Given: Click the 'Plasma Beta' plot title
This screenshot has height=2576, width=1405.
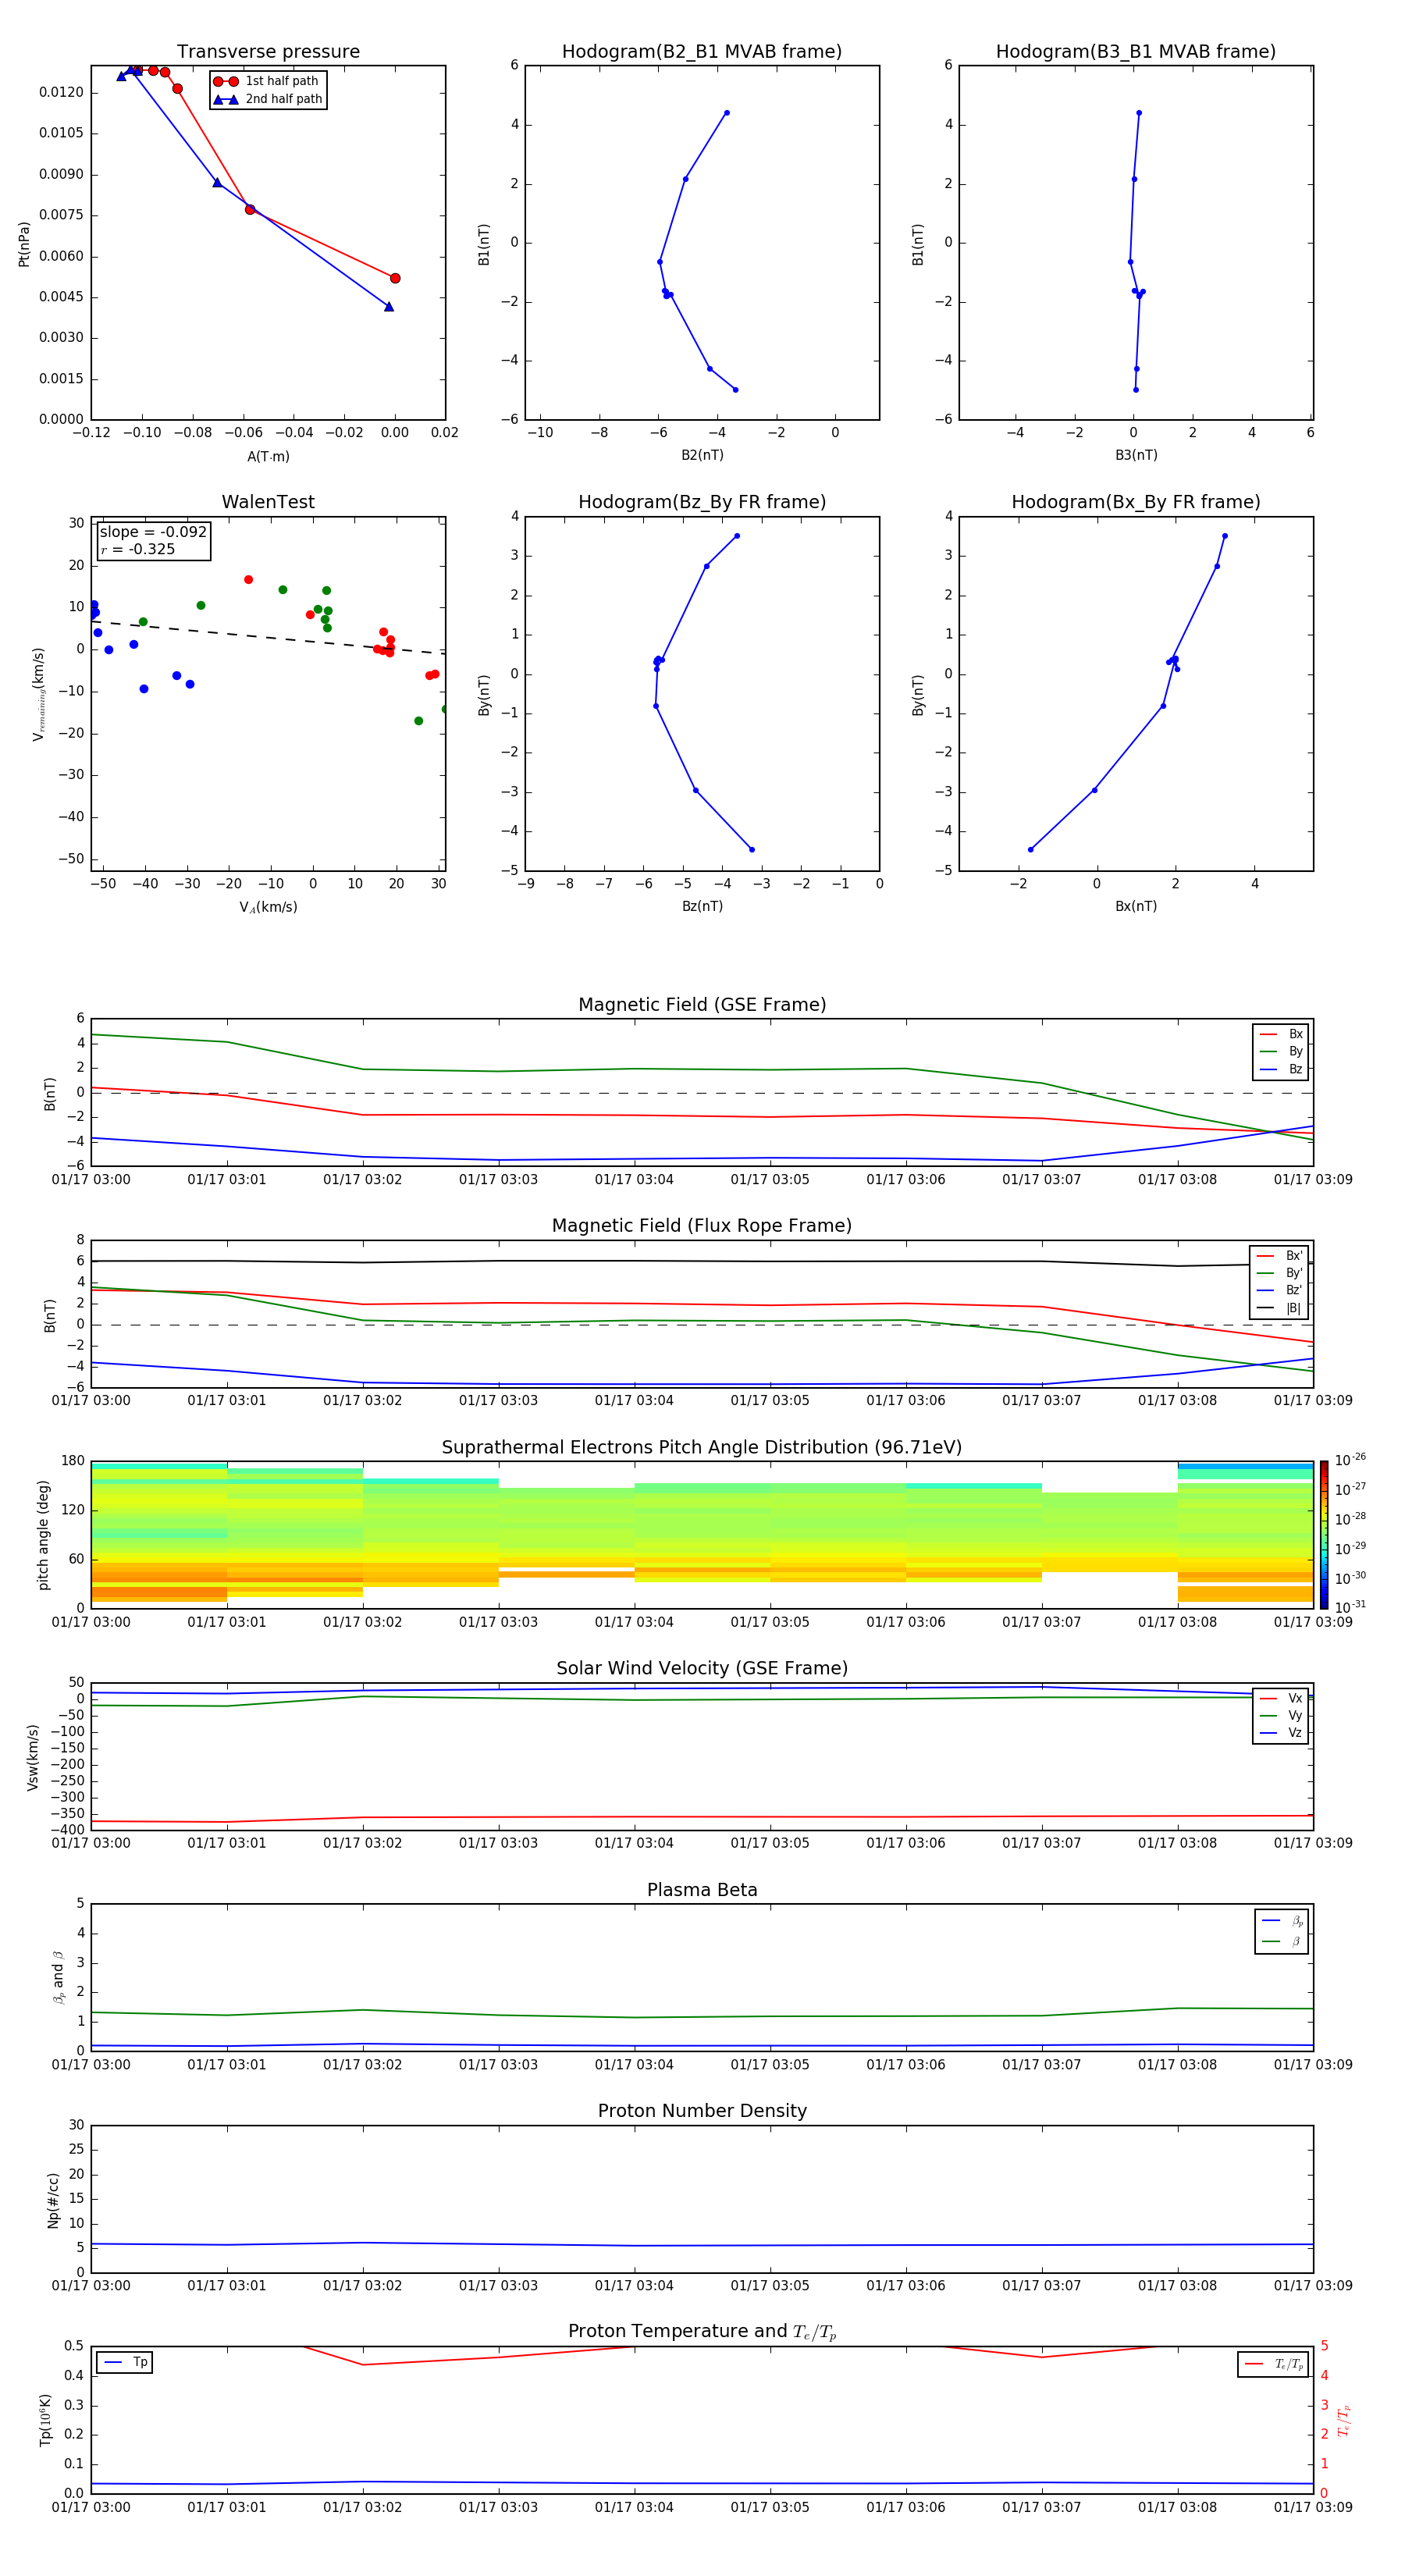Looking at the screenshot, I should click(702, 1891).
